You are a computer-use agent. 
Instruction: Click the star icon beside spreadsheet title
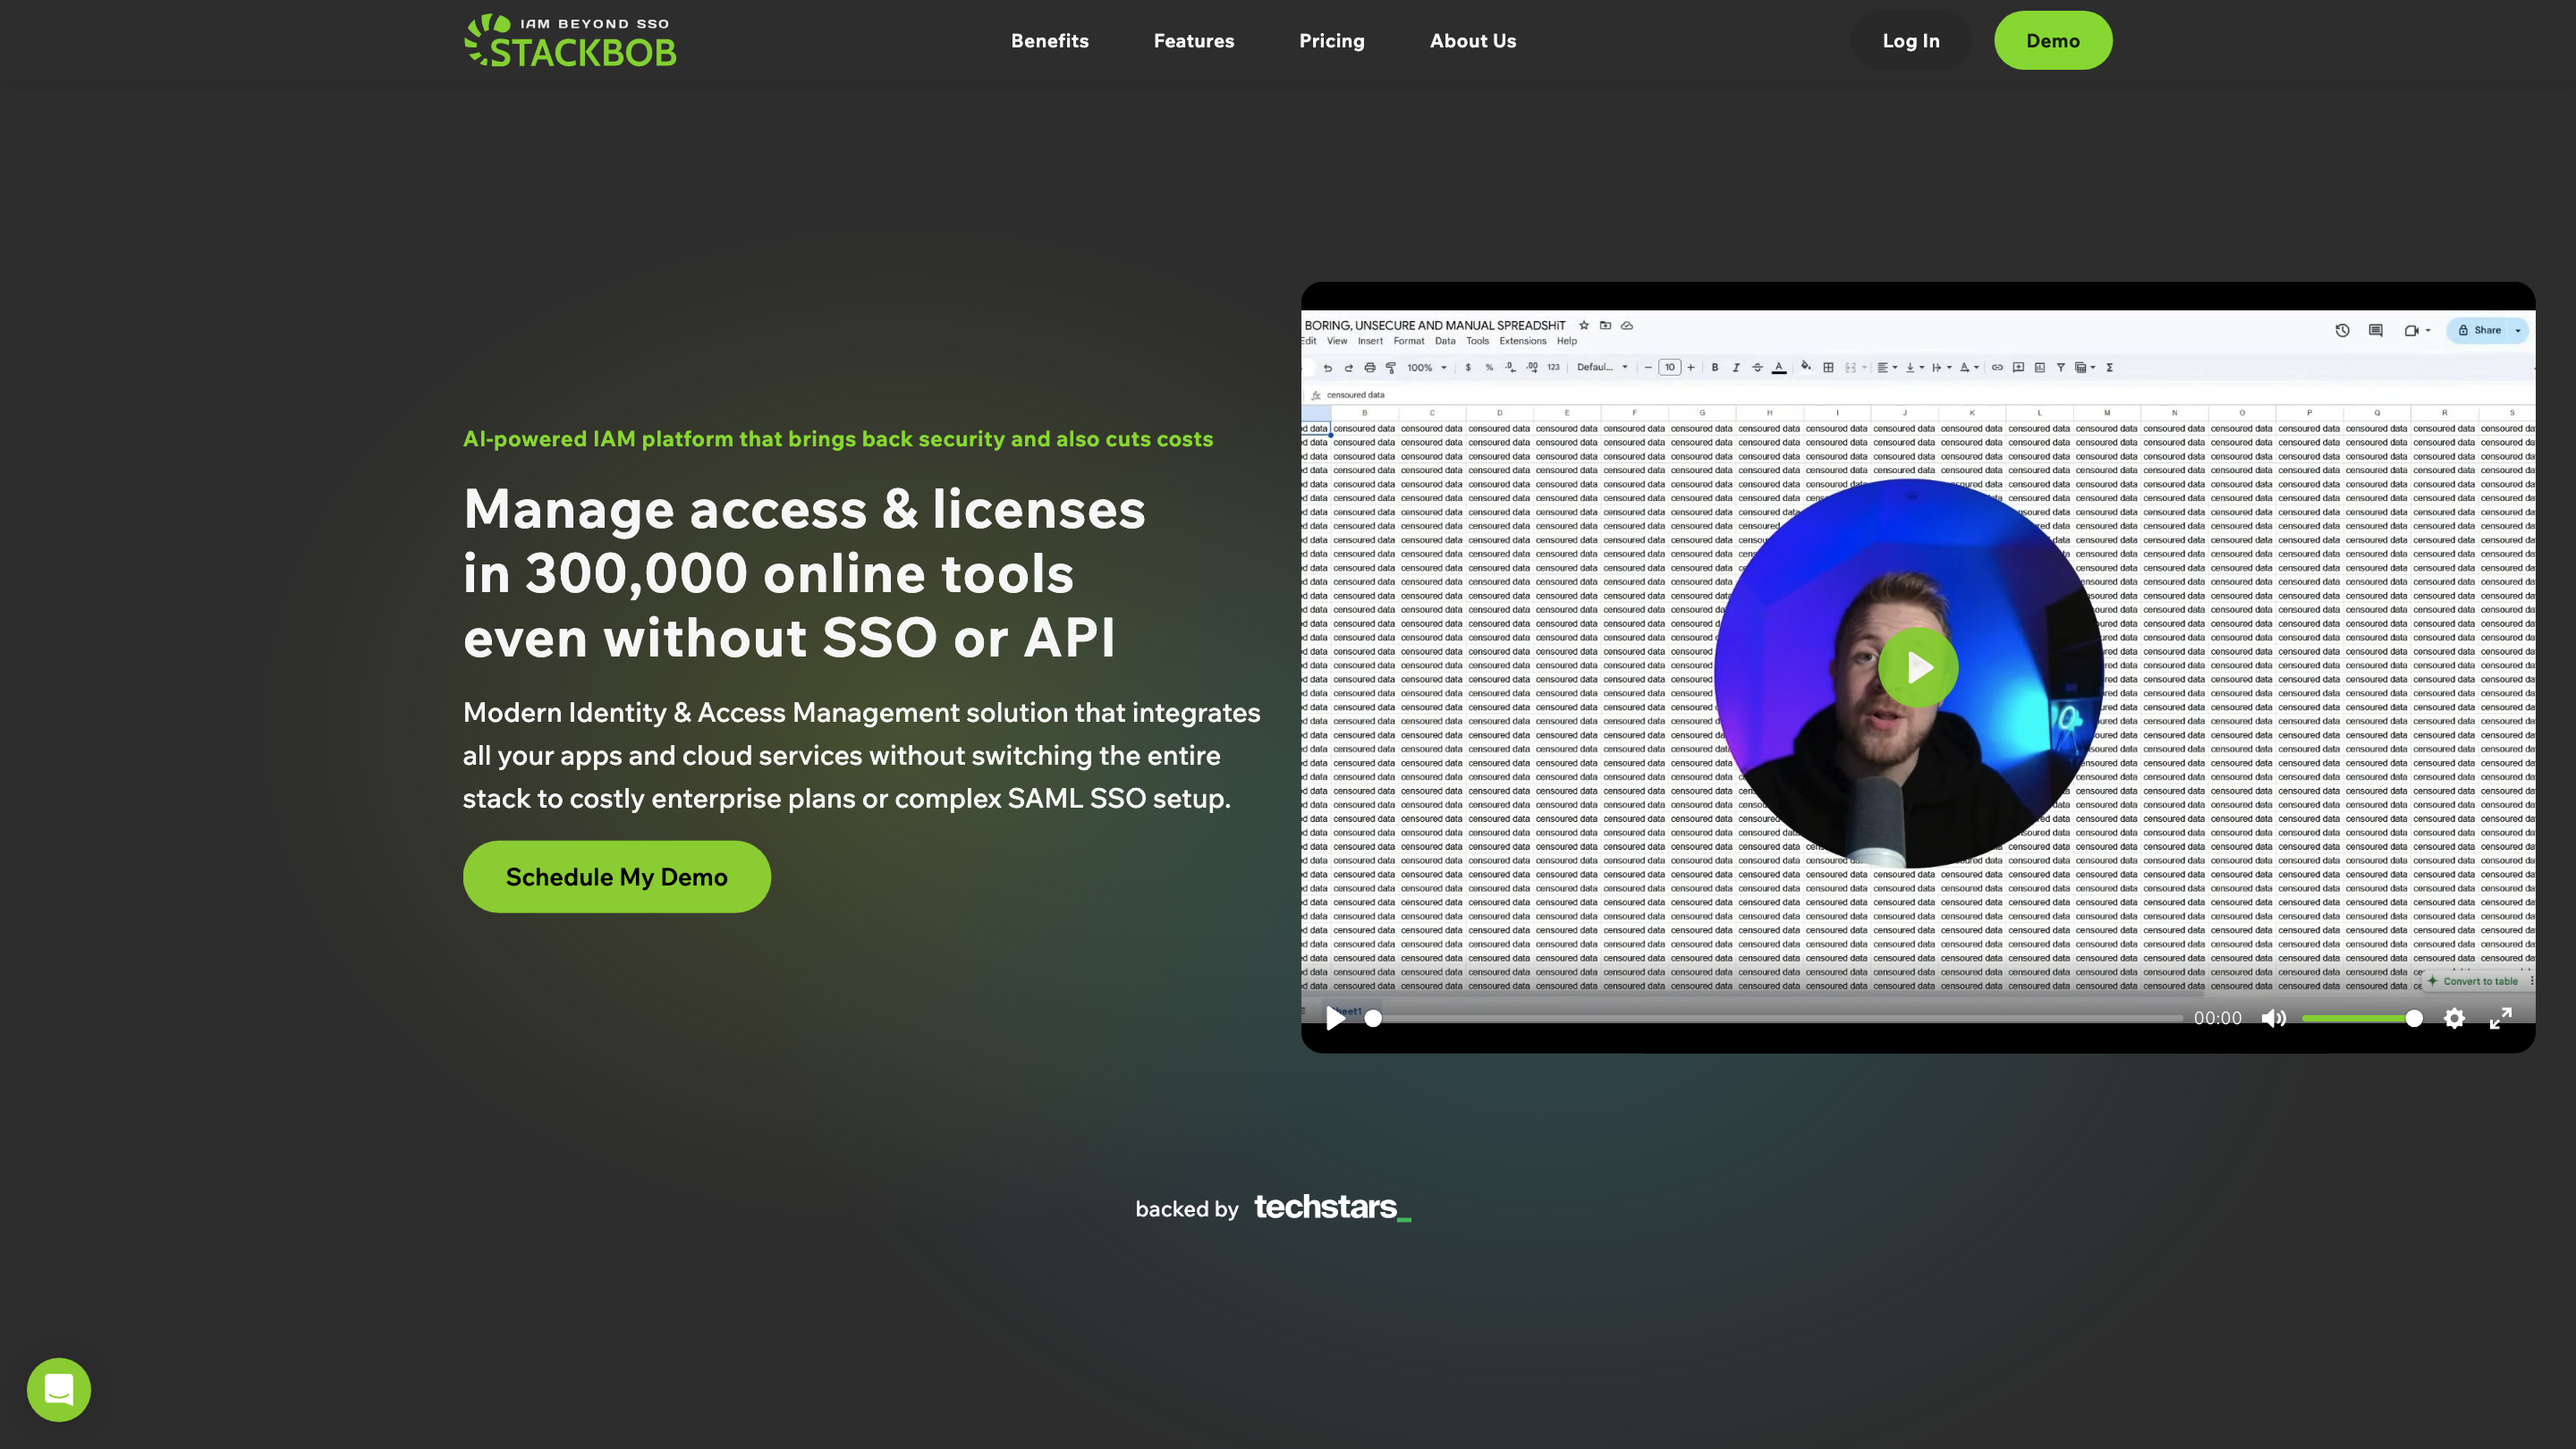click(x=1584, y=325)
